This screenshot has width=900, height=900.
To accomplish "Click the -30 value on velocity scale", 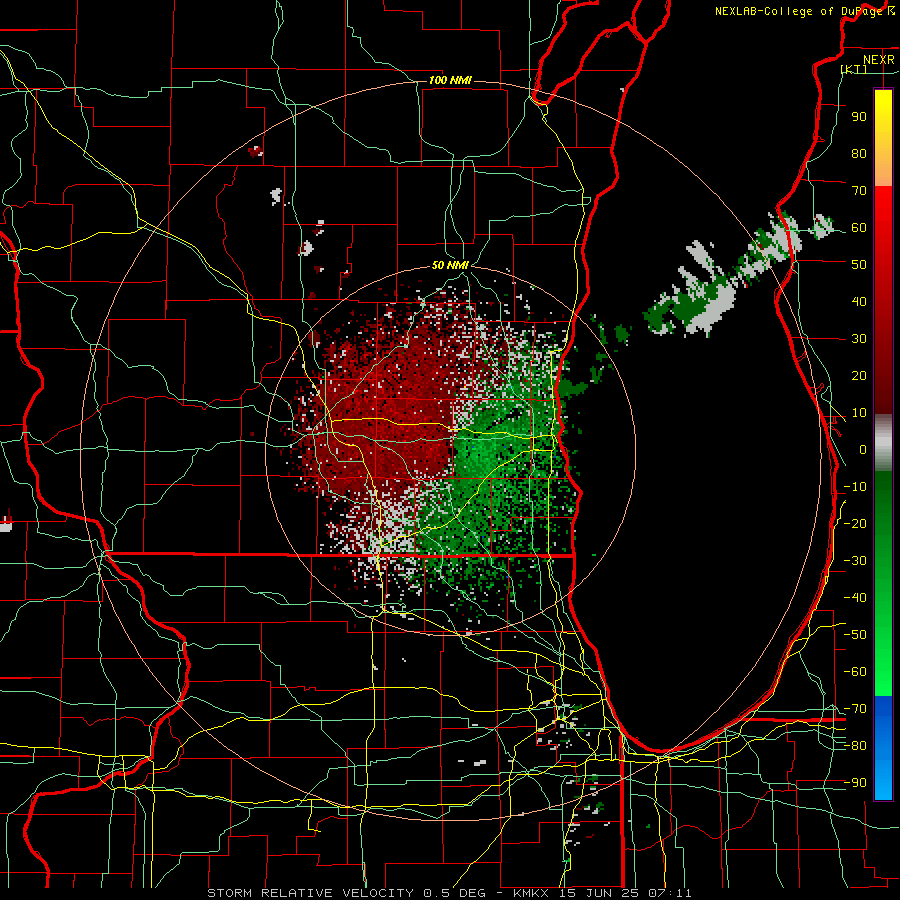I will (x=855, y=561).
